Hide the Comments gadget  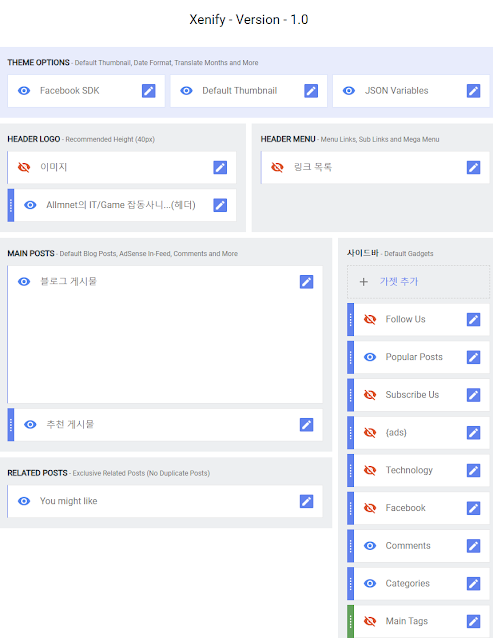[x=370, y=546]
